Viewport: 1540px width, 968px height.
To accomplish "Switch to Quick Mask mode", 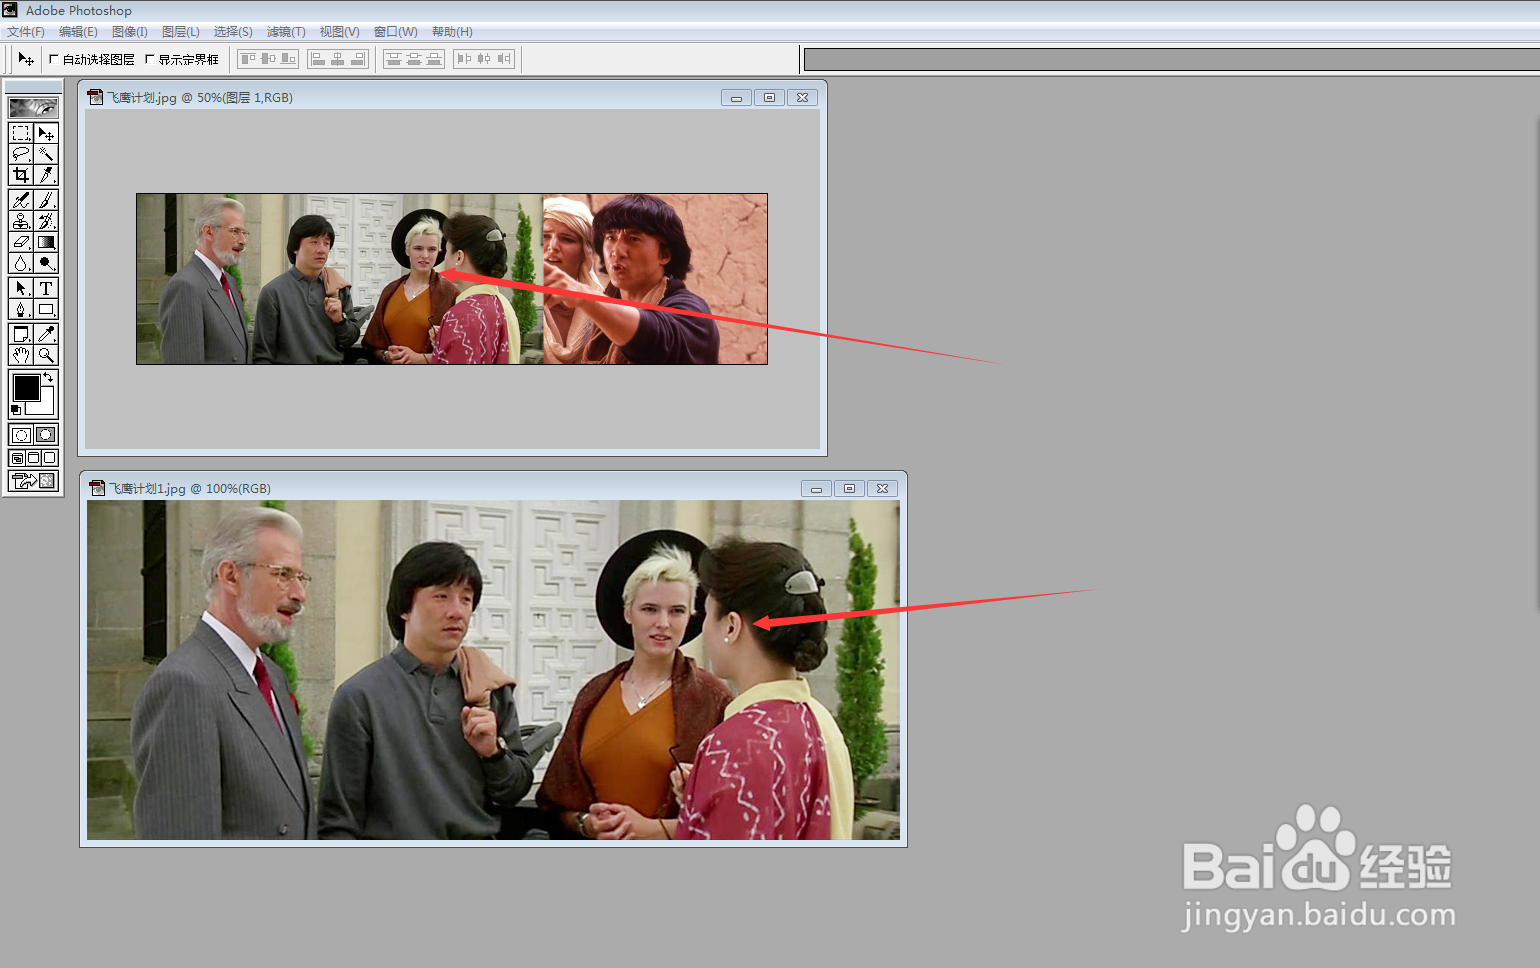I will (46, 435).
